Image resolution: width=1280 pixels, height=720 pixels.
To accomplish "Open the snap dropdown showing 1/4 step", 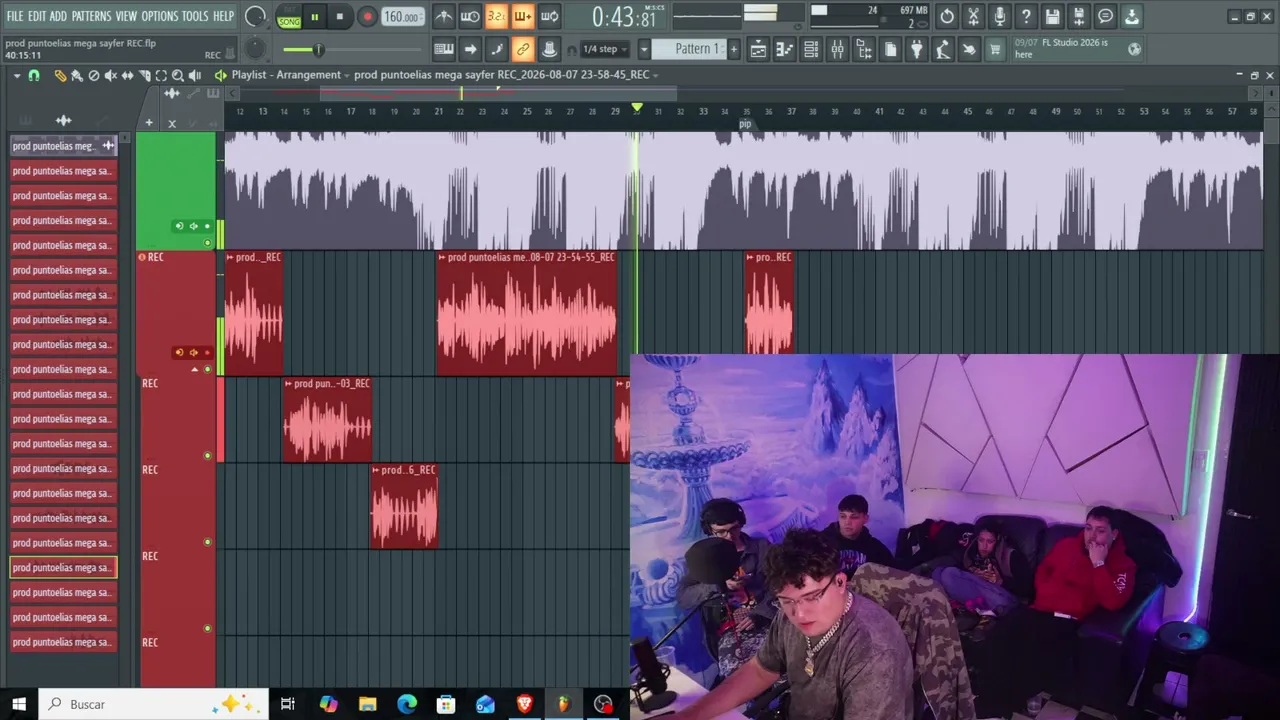I will tap(606, 49).
